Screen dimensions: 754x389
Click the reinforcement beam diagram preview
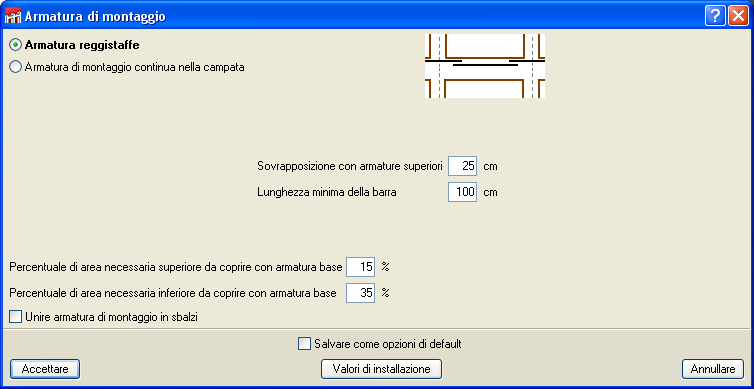coord(485,65)
